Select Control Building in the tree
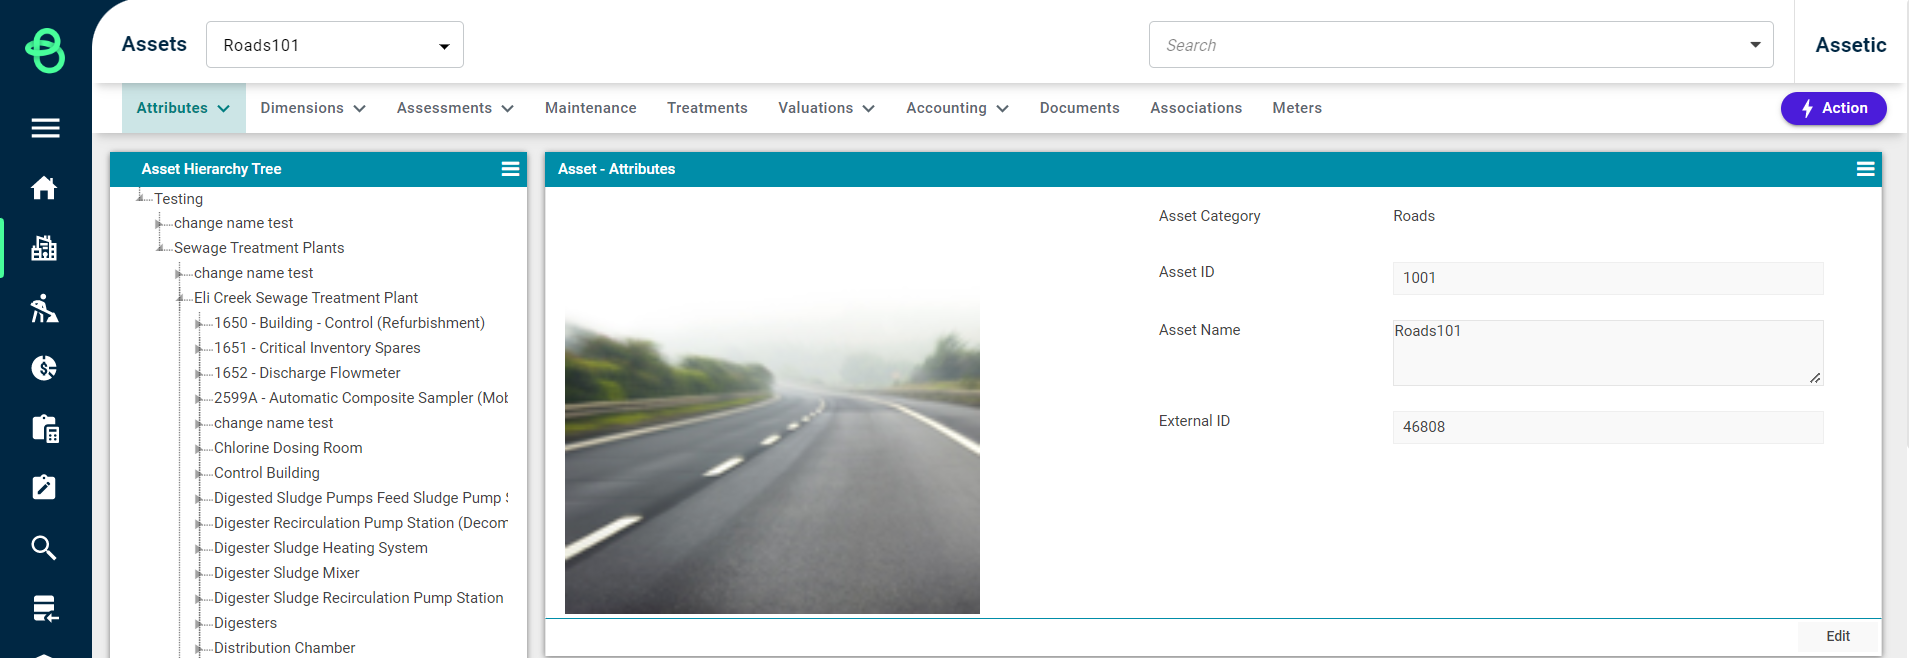 click(267, 473)
